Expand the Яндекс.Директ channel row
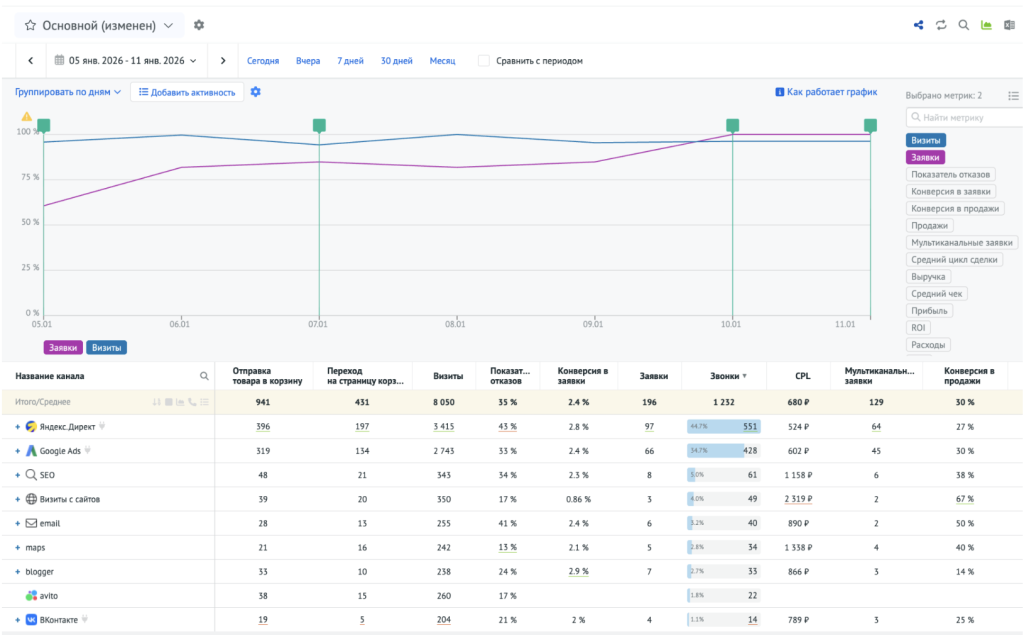Viewport: 1024px width, 635px height. 18,427
